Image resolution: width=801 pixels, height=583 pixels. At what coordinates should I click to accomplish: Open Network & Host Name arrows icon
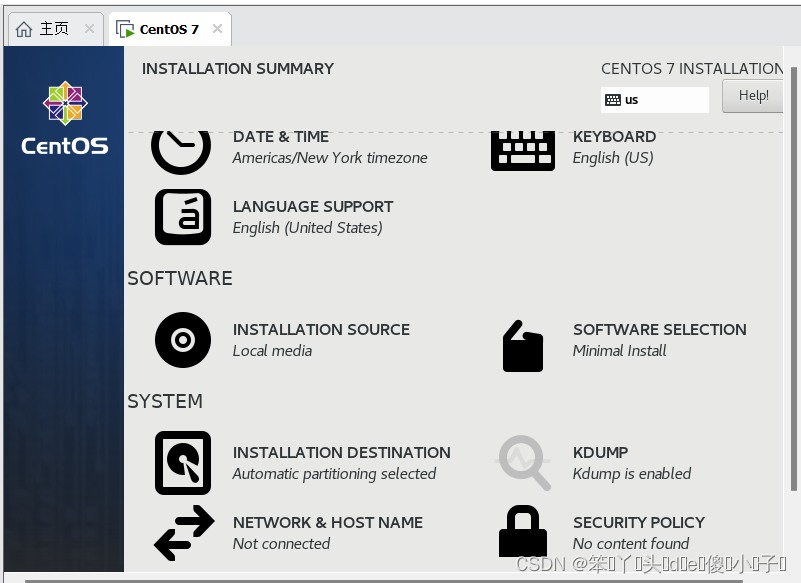pos(184,532)
